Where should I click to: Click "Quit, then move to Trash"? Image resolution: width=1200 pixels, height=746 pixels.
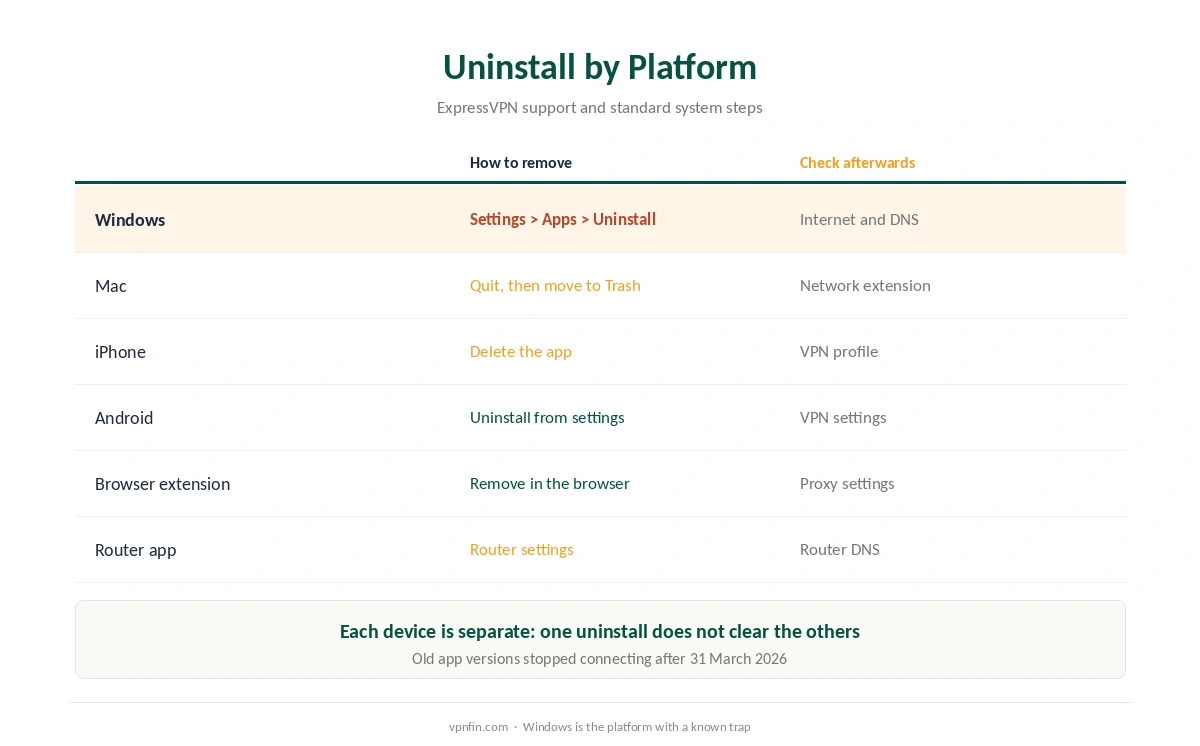point(555,286)
